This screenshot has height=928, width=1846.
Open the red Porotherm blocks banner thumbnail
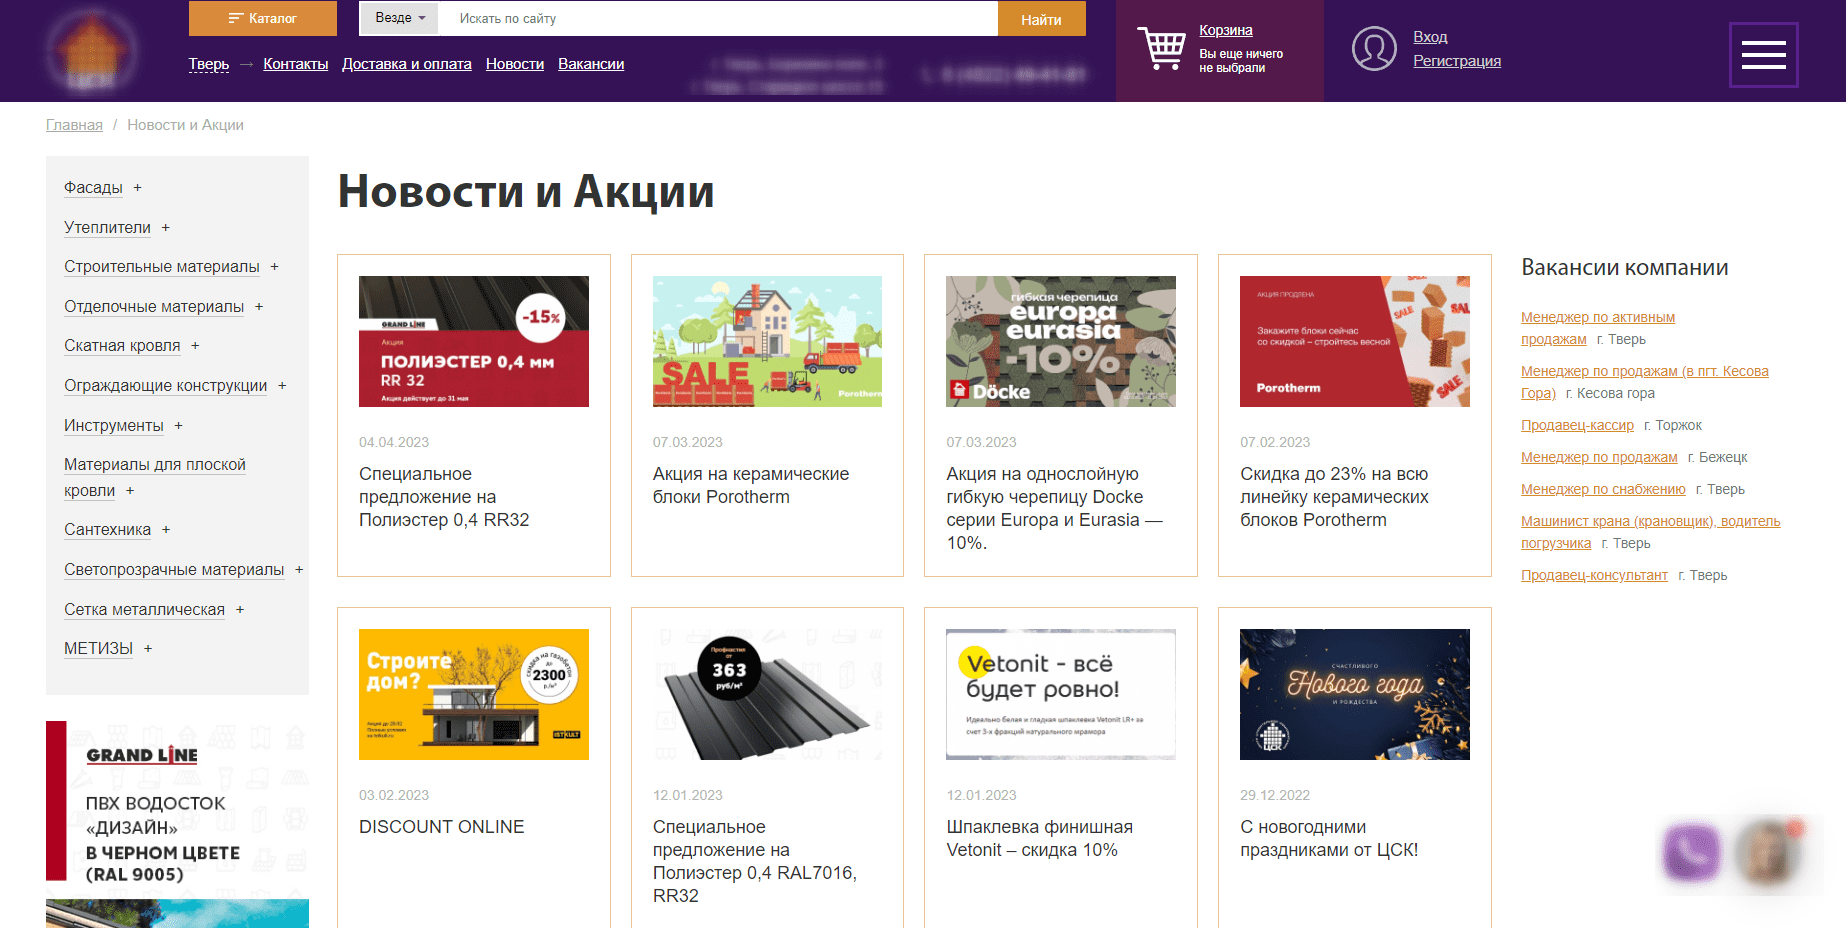point(1355,341)
